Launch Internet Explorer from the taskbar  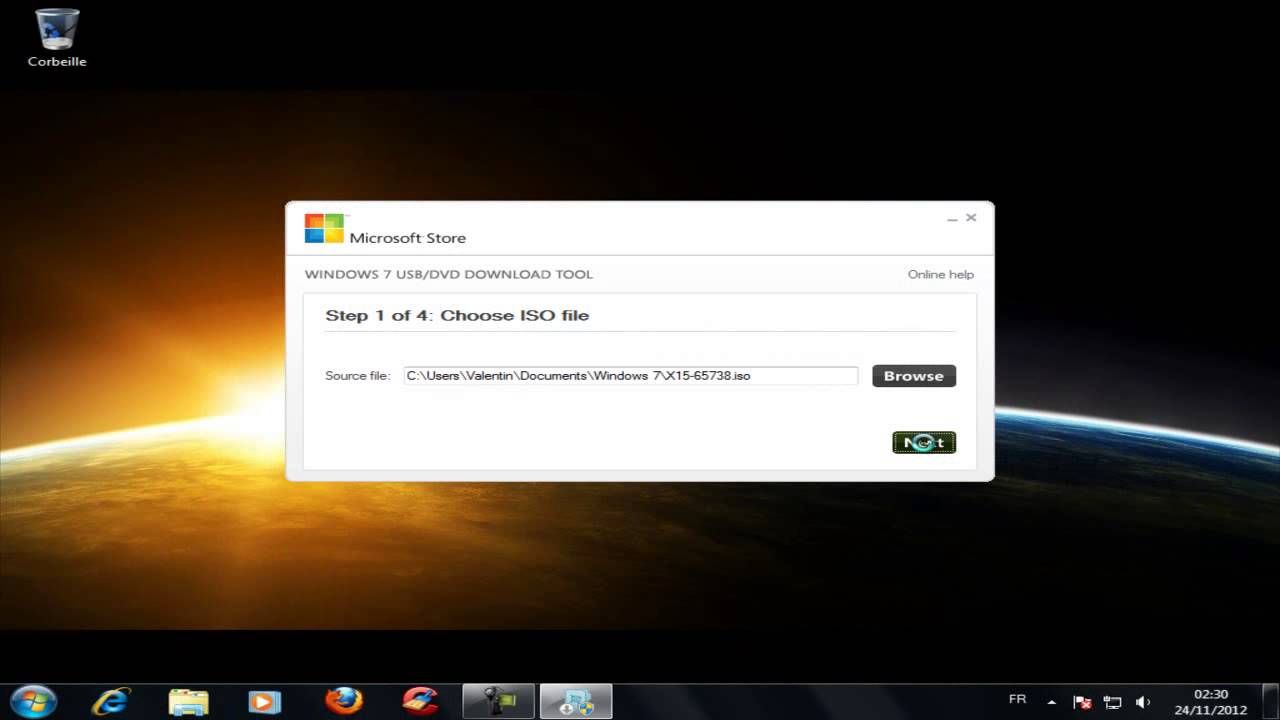tap(111, 701)
